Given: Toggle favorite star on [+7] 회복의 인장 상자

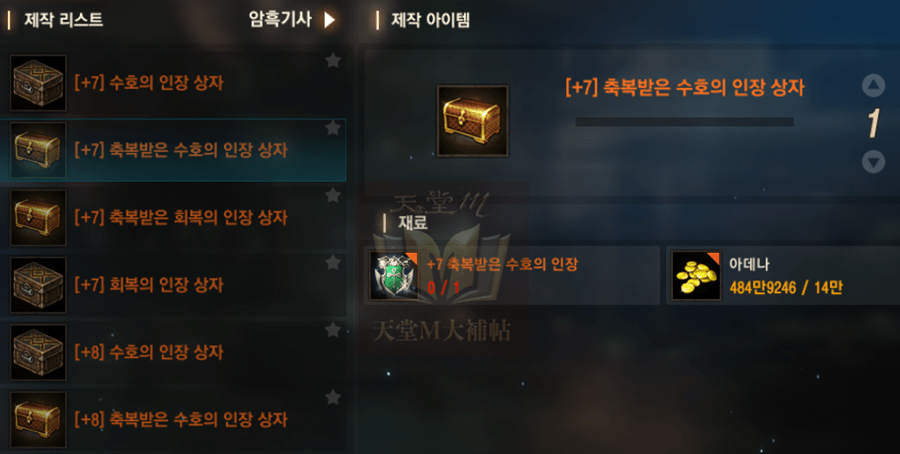Looking at the screenshot, I should [333, 263].
